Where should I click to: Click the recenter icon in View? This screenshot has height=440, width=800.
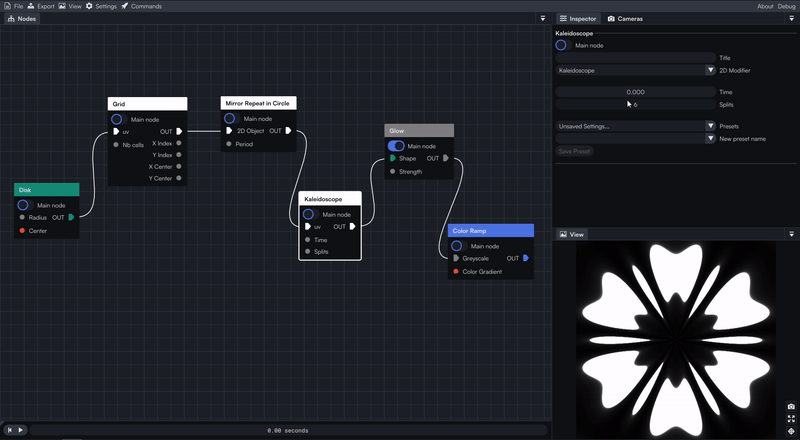(x=791, y=431)
